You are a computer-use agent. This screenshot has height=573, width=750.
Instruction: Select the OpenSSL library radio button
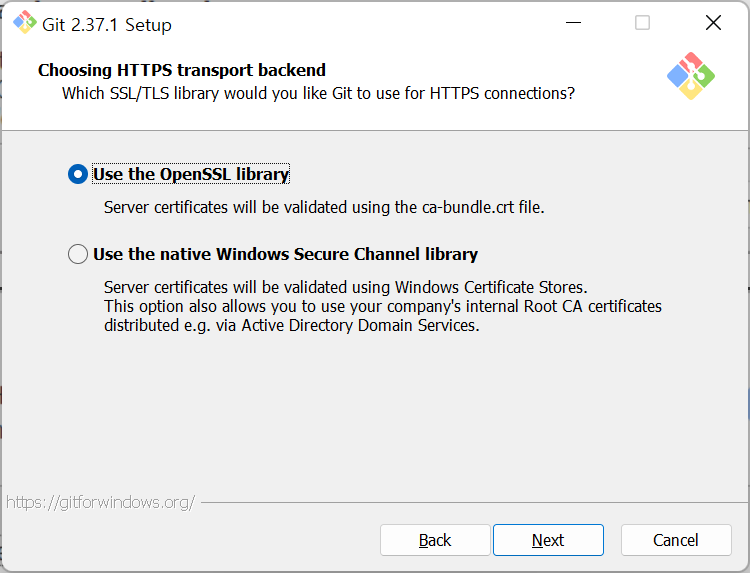pos(78,174)
